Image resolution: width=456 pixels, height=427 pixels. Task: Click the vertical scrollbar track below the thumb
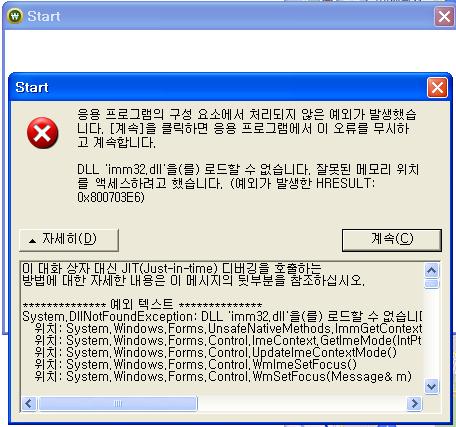[x=432, y=334]
